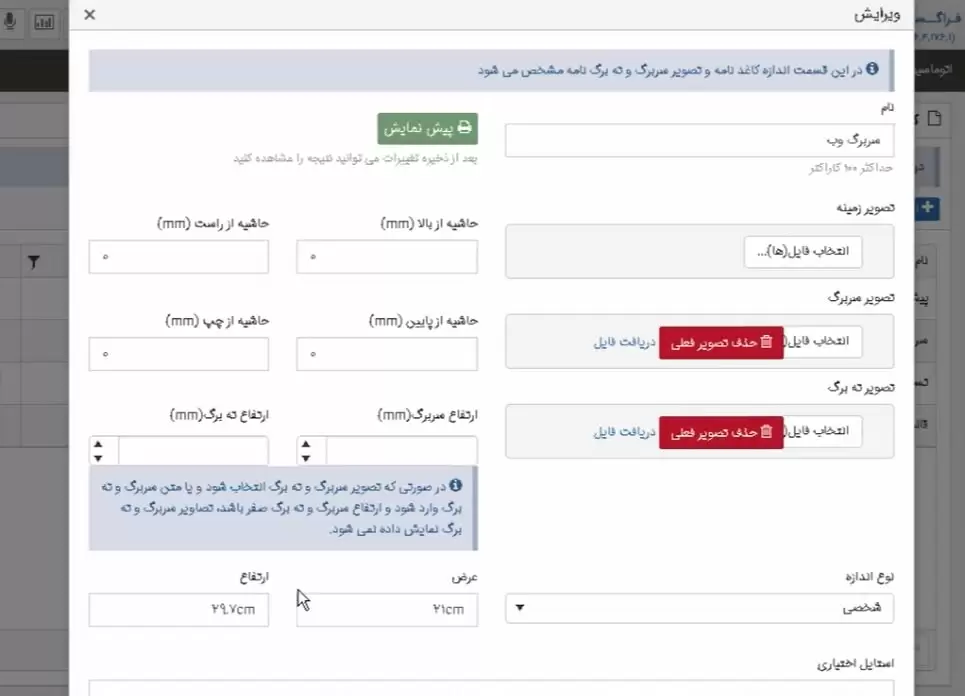Click the trash icon to delete the current ته برگ image

click(765, 431)
